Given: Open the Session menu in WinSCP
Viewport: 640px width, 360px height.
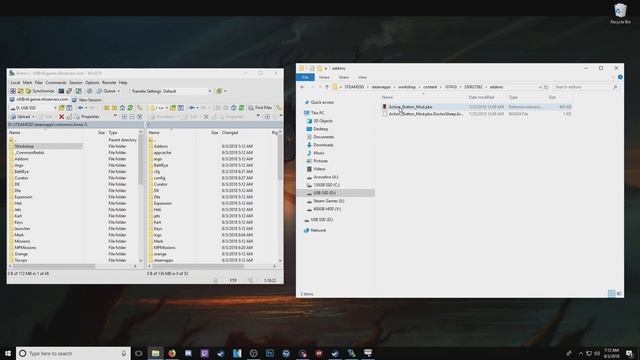Looking at the screenshot, I should point(76,82).
